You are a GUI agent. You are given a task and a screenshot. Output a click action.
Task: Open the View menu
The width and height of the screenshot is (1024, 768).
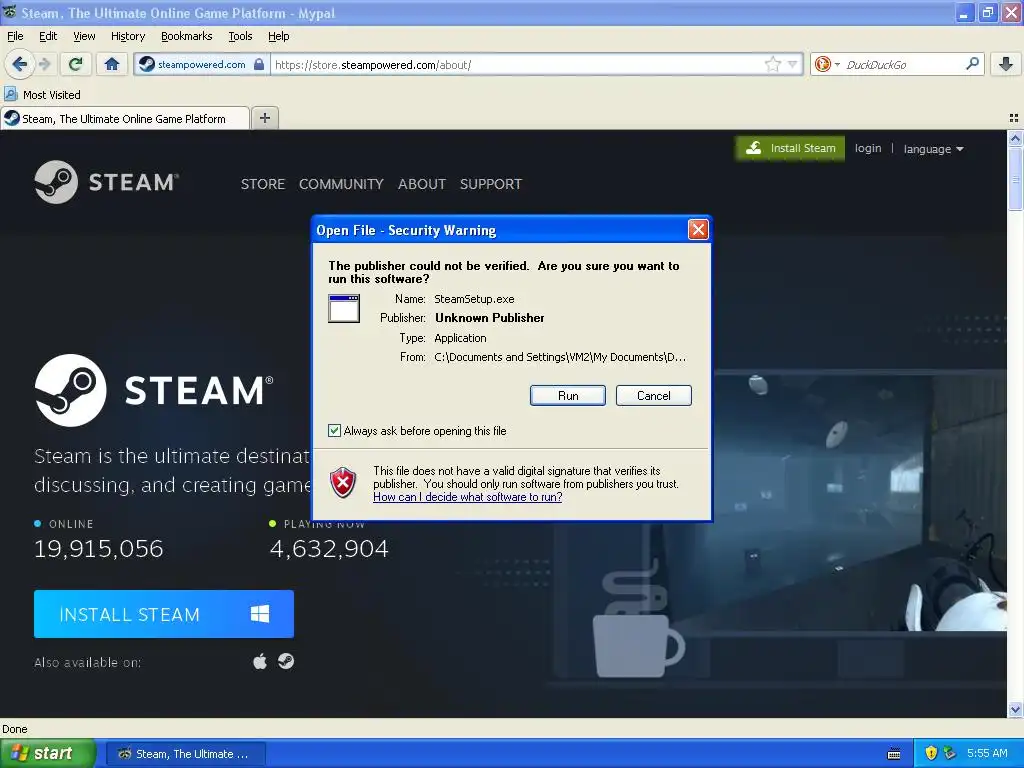pyautogui.click(x=84, y=36)
